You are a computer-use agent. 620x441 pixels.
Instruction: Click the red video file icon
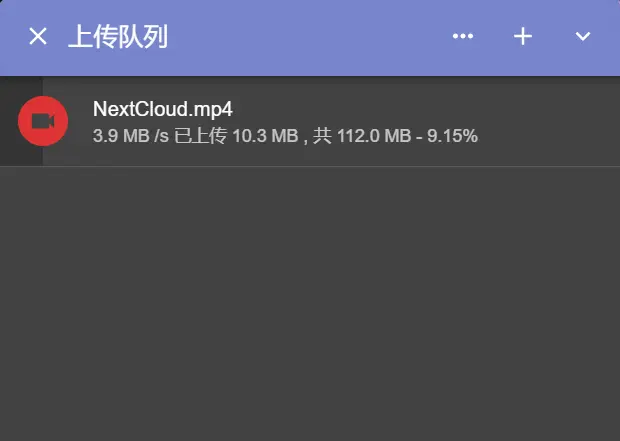(x=43, y=121)
